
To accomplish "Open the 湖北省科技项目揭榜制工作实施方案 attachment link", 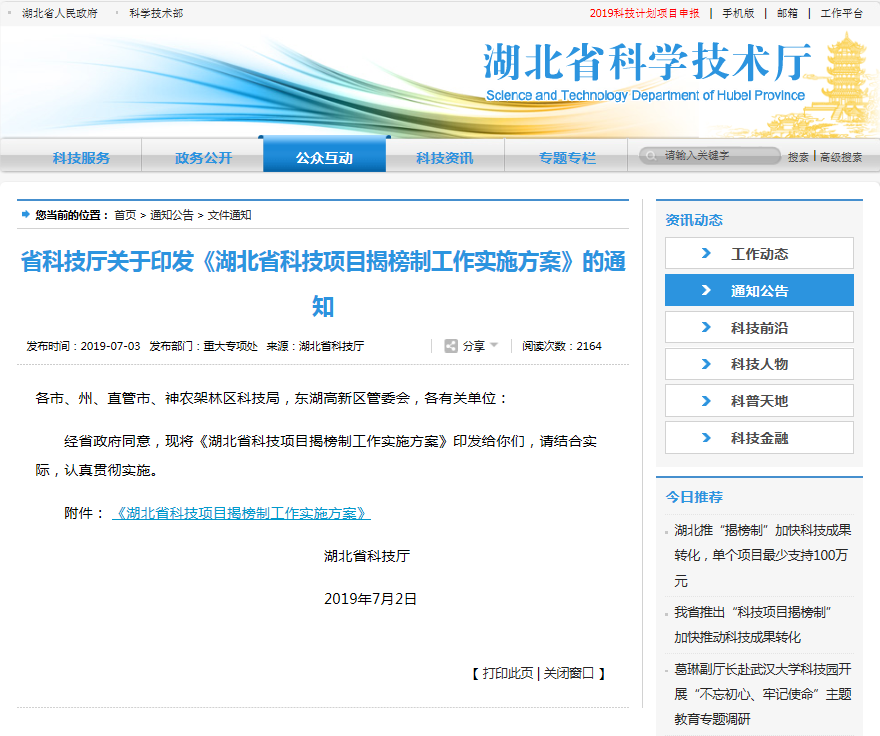I will 241,513.
